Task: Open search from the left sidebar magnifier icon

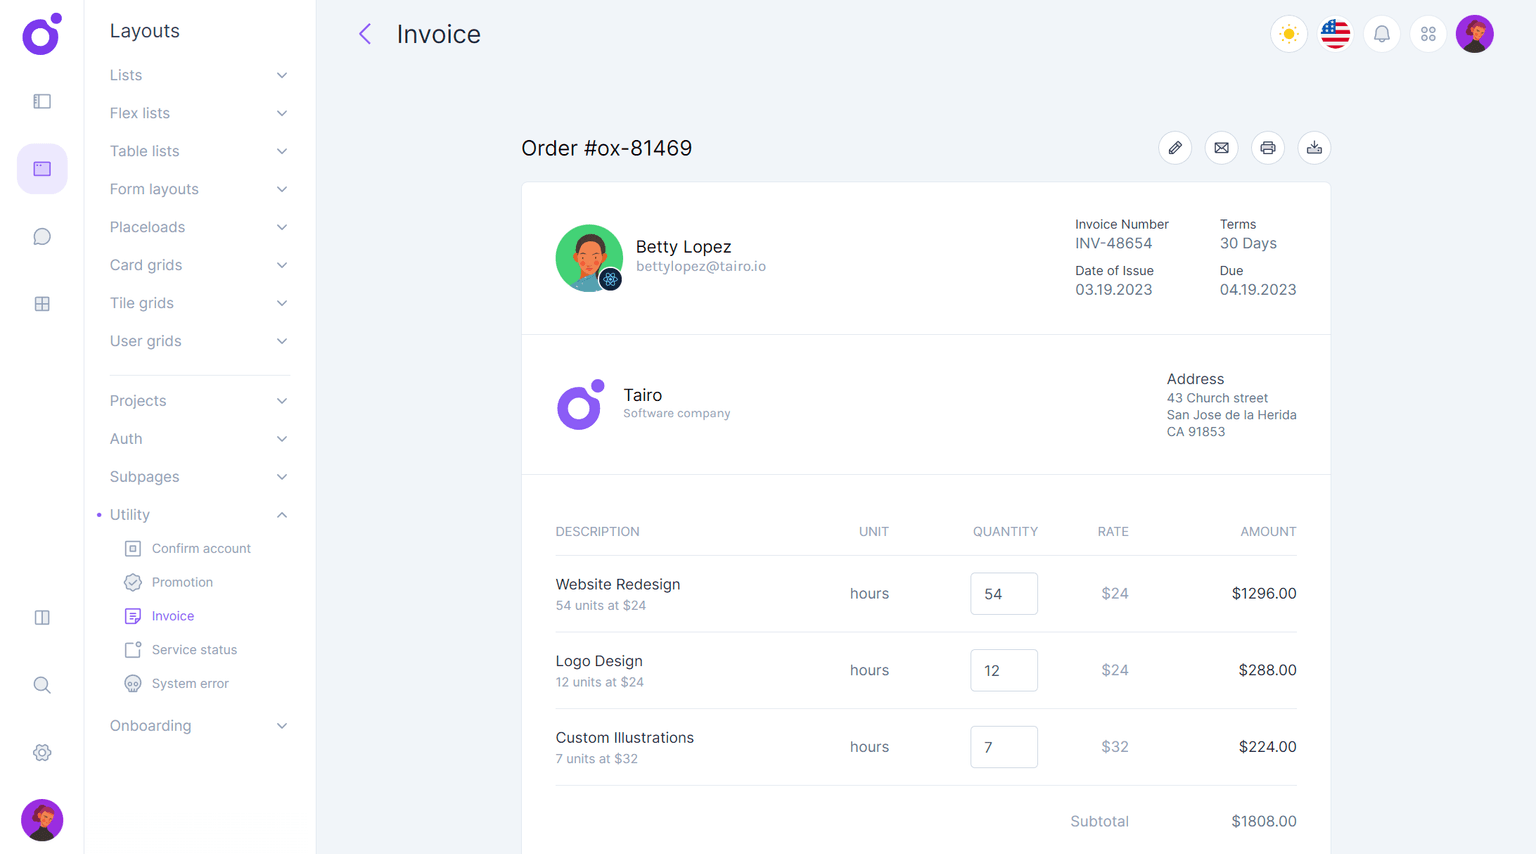Action: [x=41, y=684]
